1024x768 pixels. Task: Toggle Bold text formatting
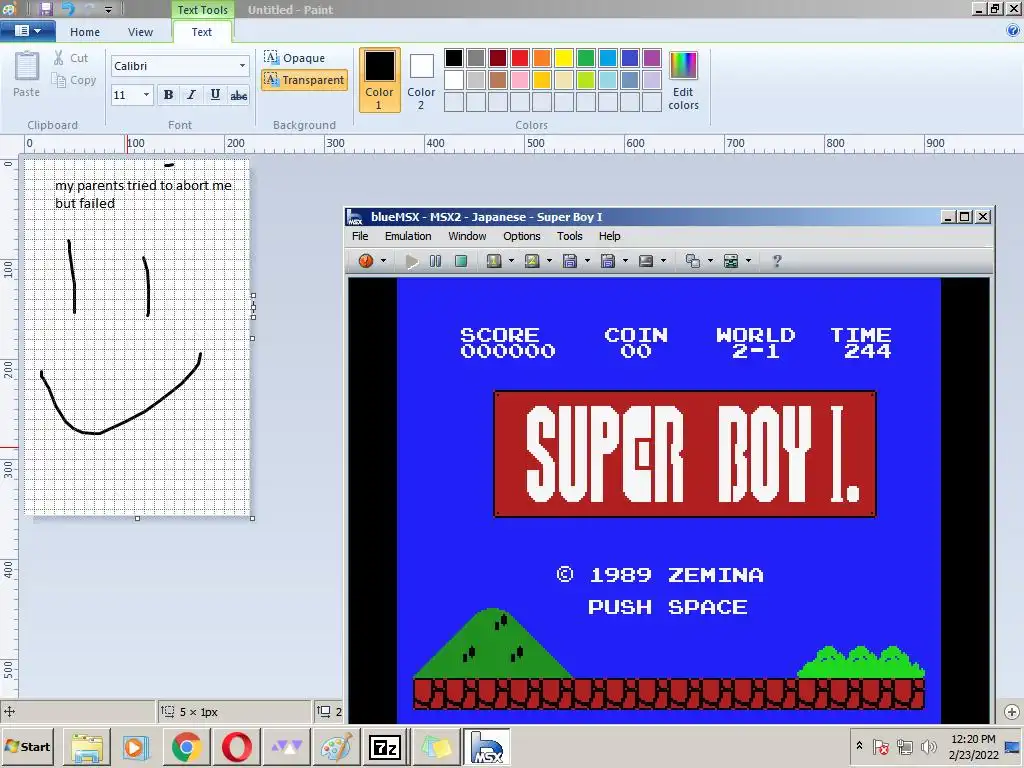(168, 95)
